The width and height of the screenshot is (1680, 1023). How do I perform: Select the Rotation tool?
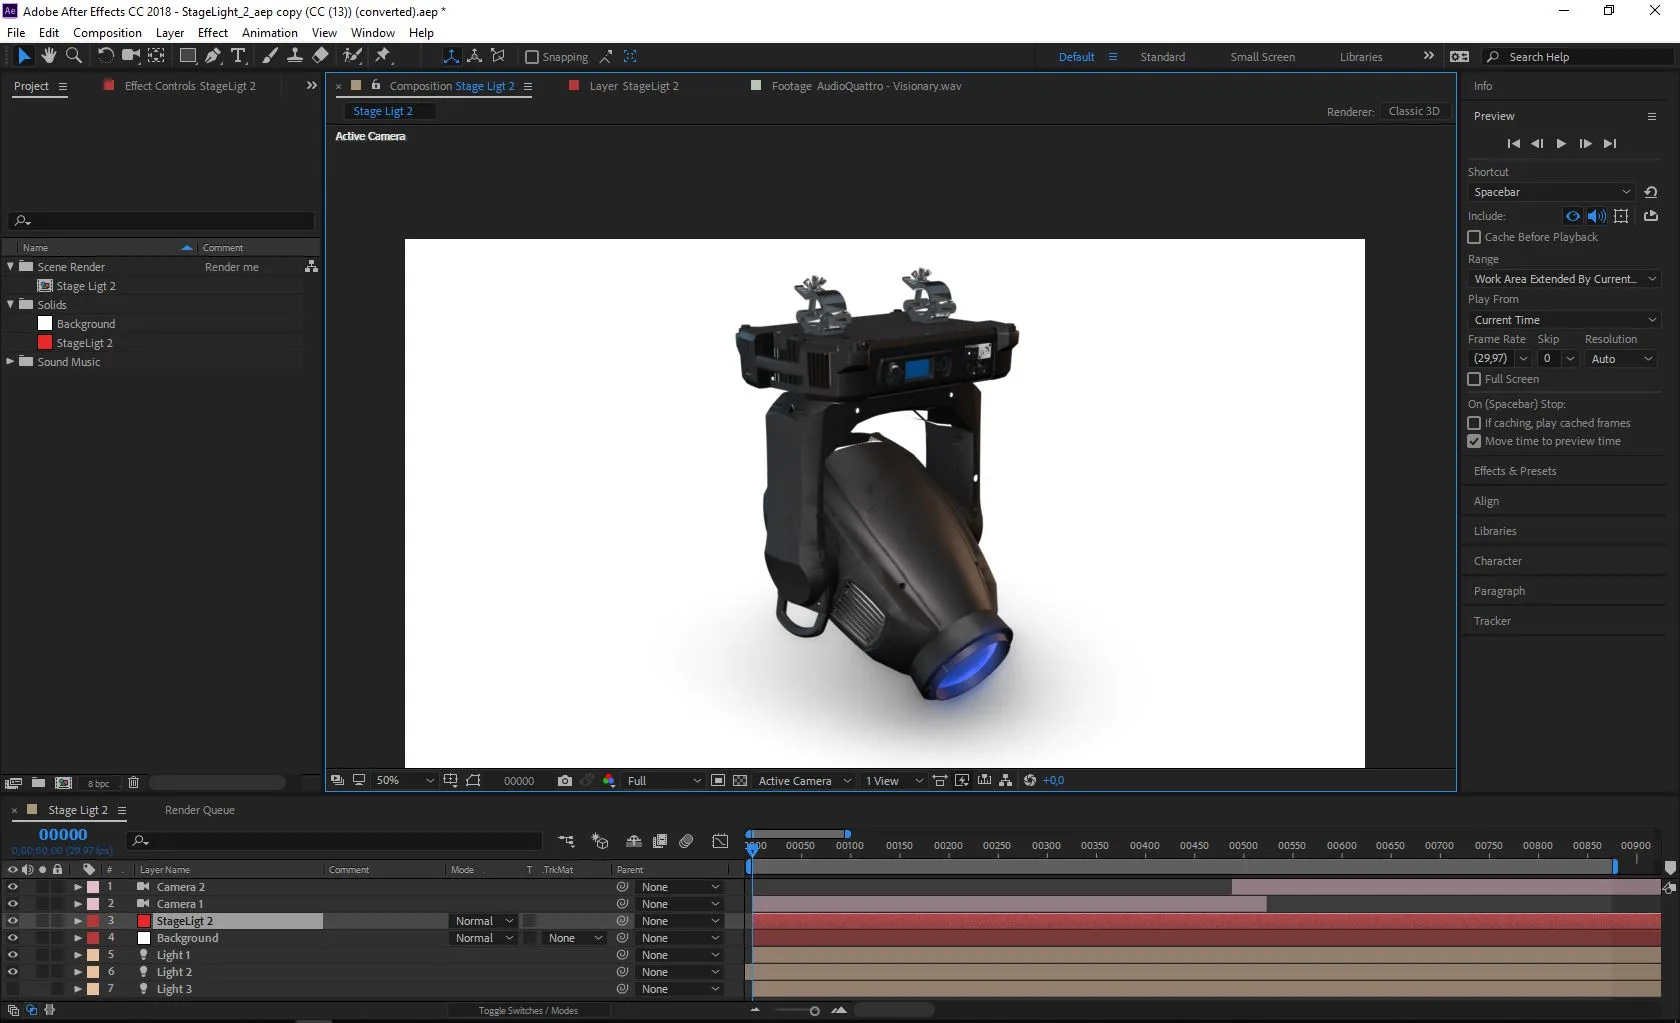[x=105, y=56]
